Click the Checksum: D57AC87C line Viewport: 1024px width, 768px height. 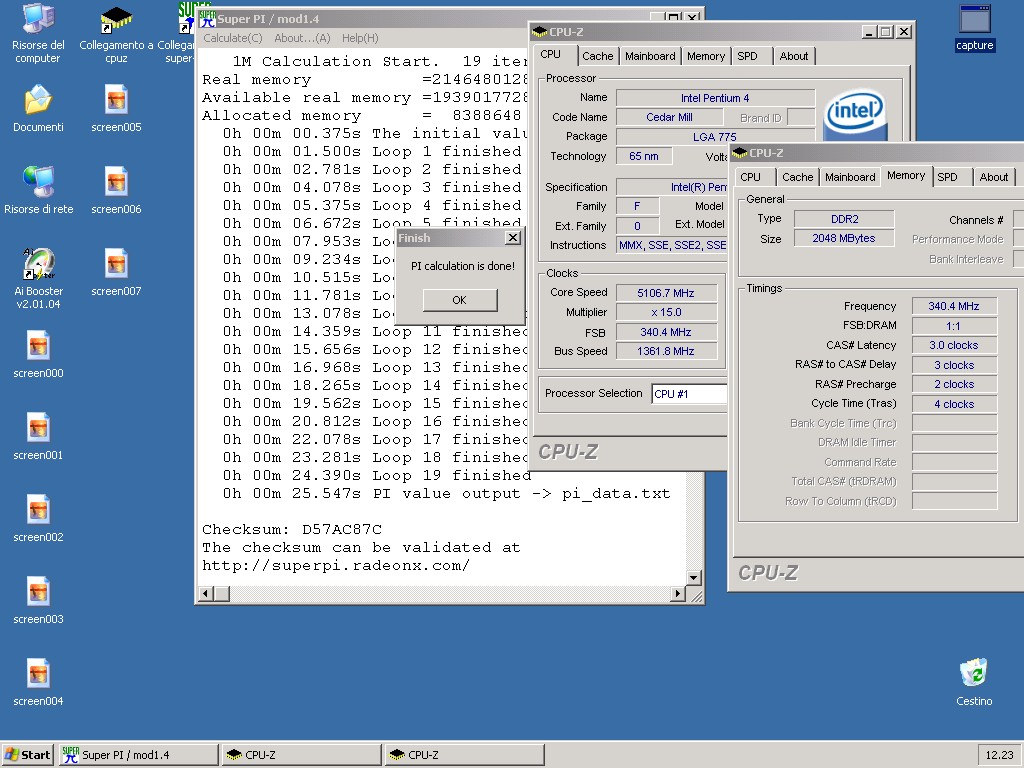coord(292,529)
